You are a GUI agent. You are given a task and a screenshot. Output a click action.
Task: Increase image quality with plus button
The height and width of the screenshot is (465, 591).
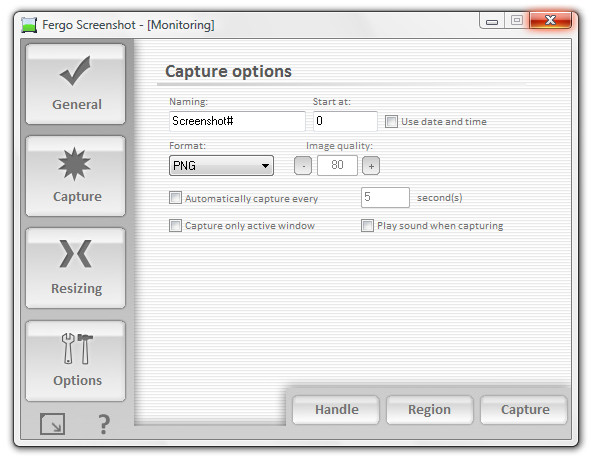tap(371, 165)
